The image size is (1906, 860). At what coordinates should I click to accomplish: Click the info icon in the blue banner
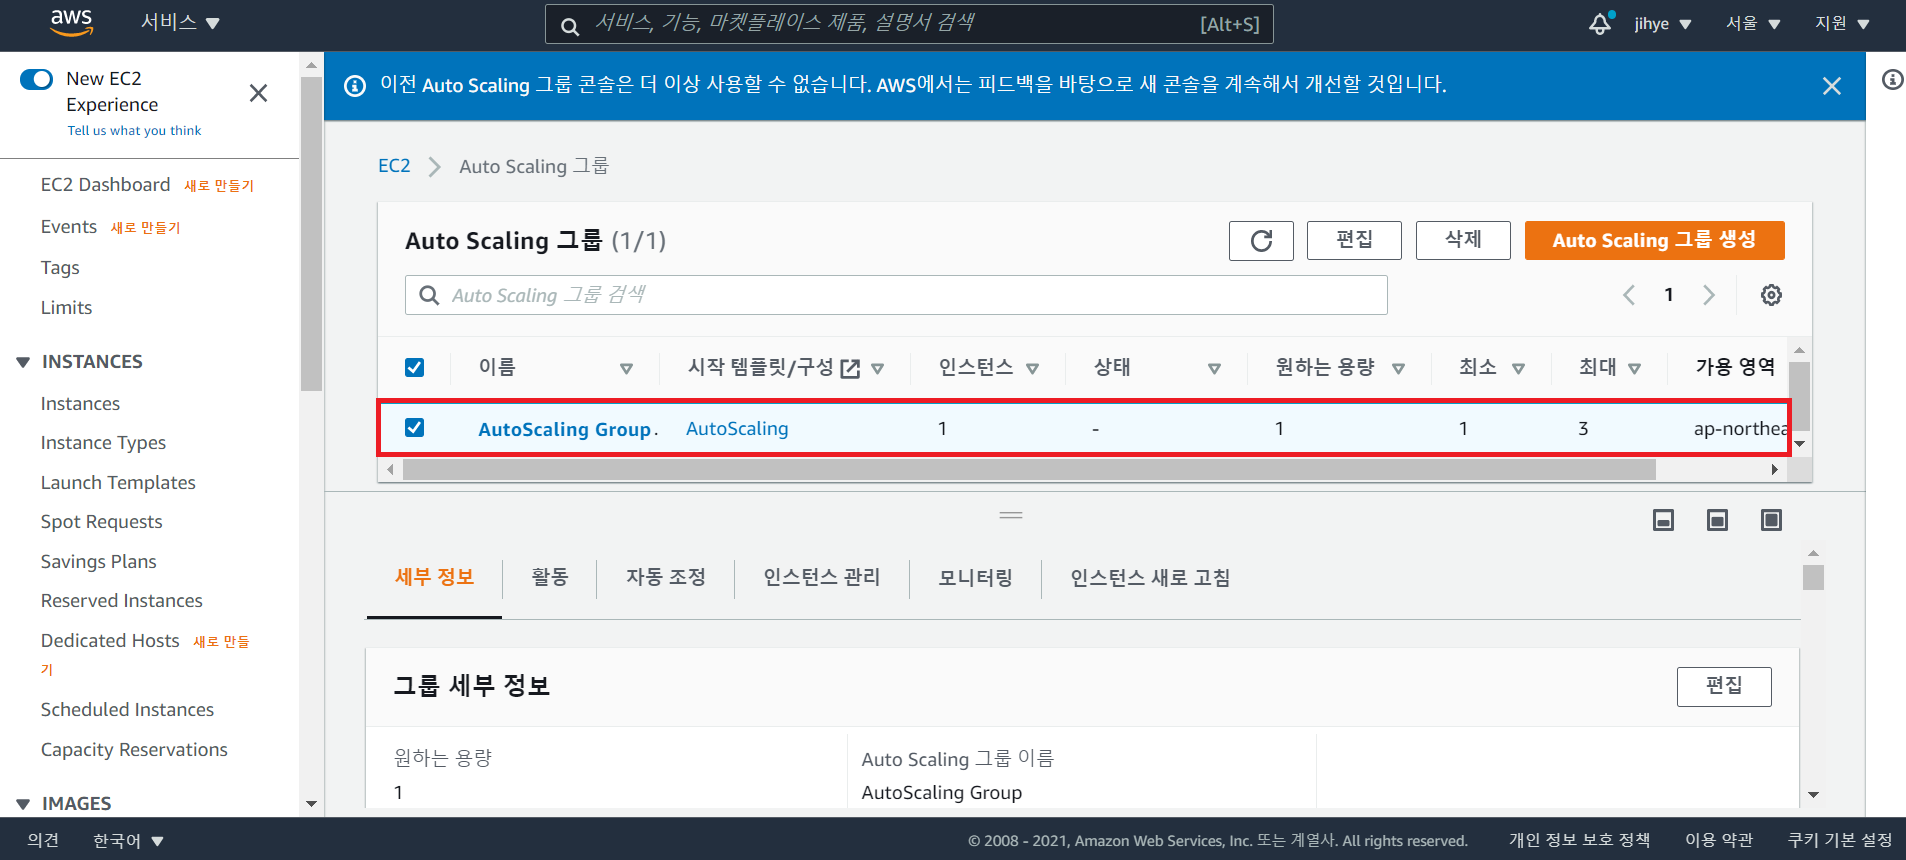355,86
